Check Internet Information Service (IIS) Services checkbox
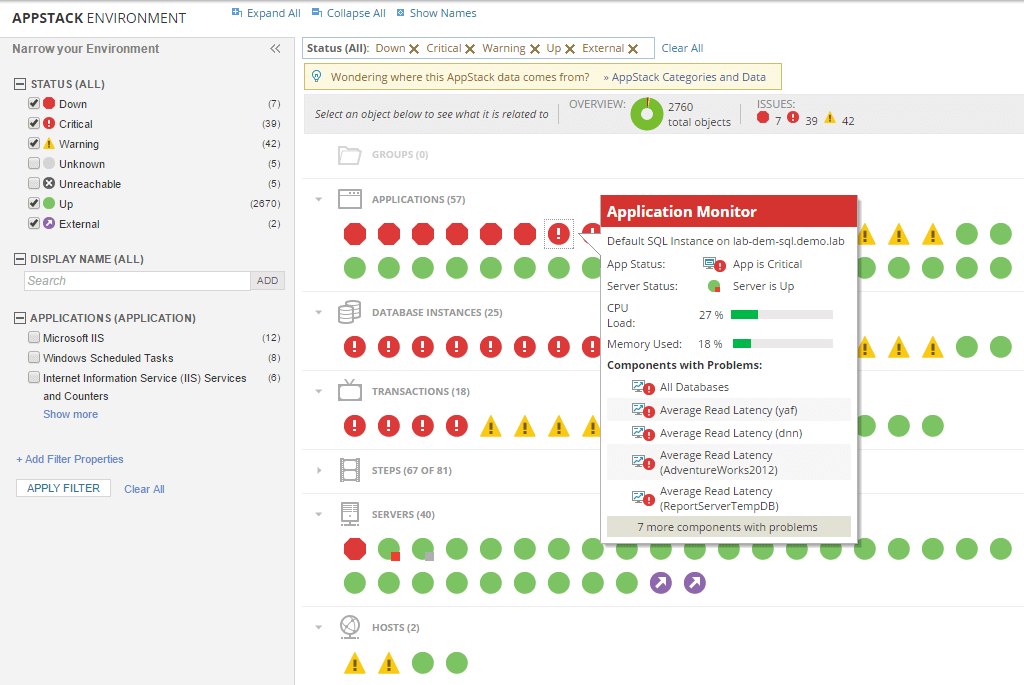The image size is (1024, 685). pyautogui.click(x=34, y=377)
